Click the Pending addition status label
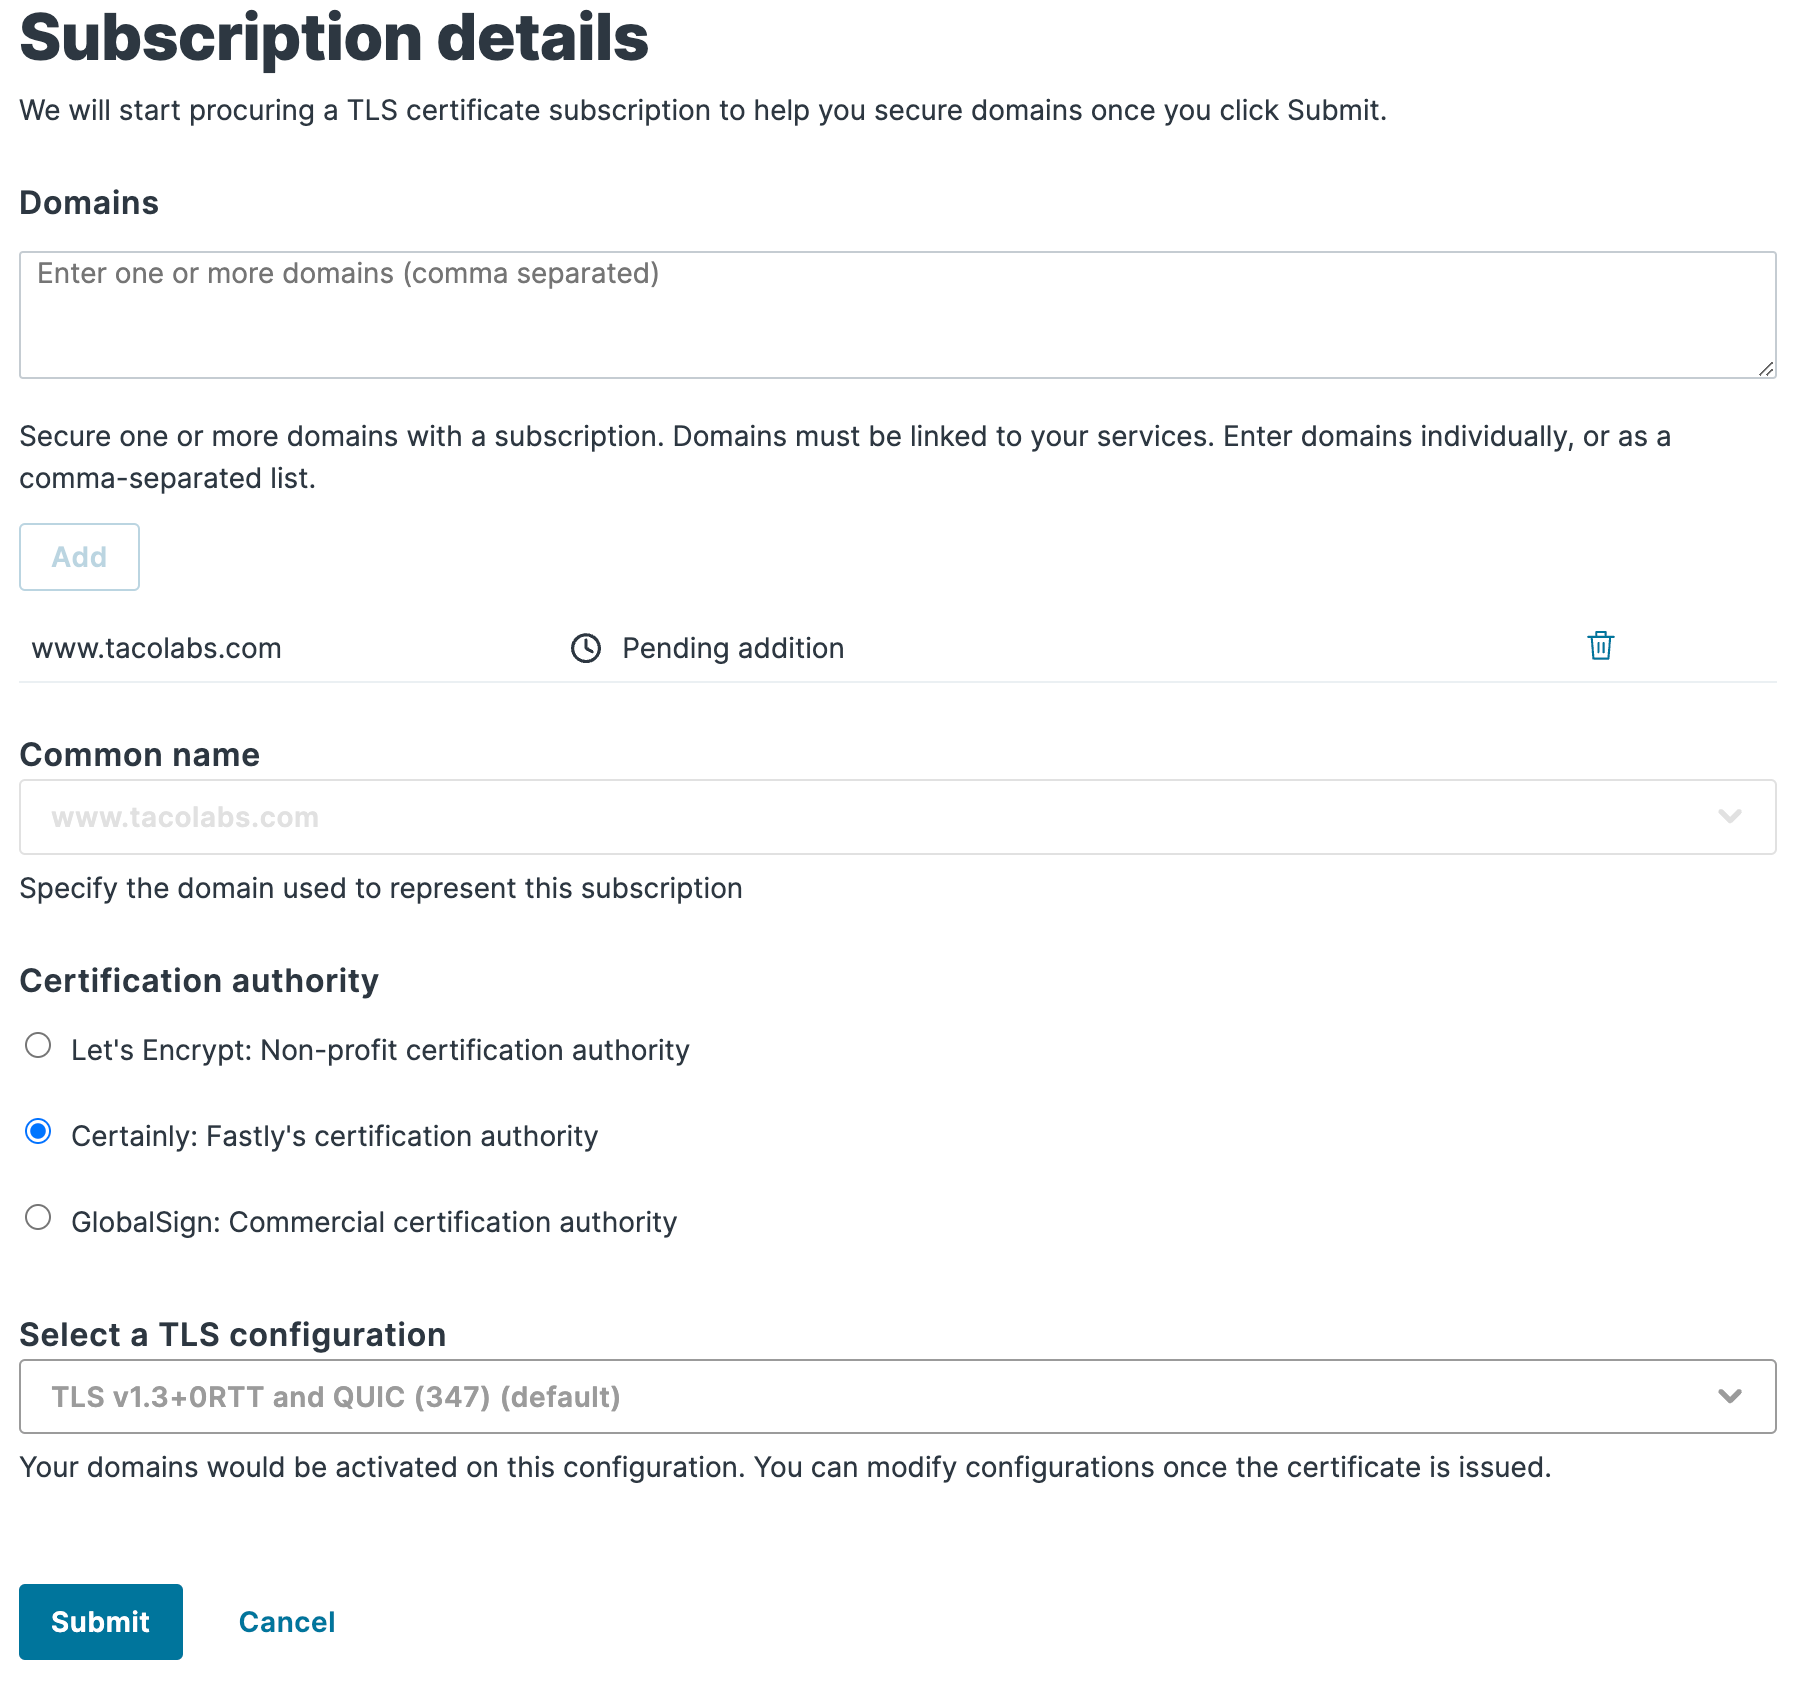 tap(731, 648)
